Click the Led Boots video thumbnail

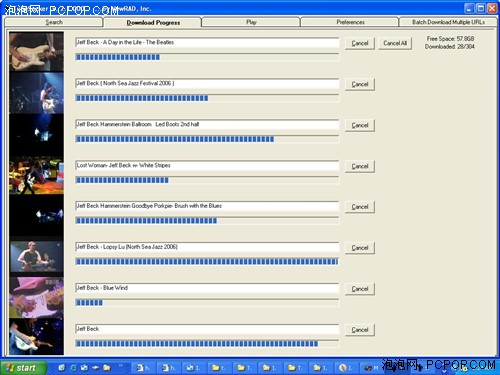[36, 134]
